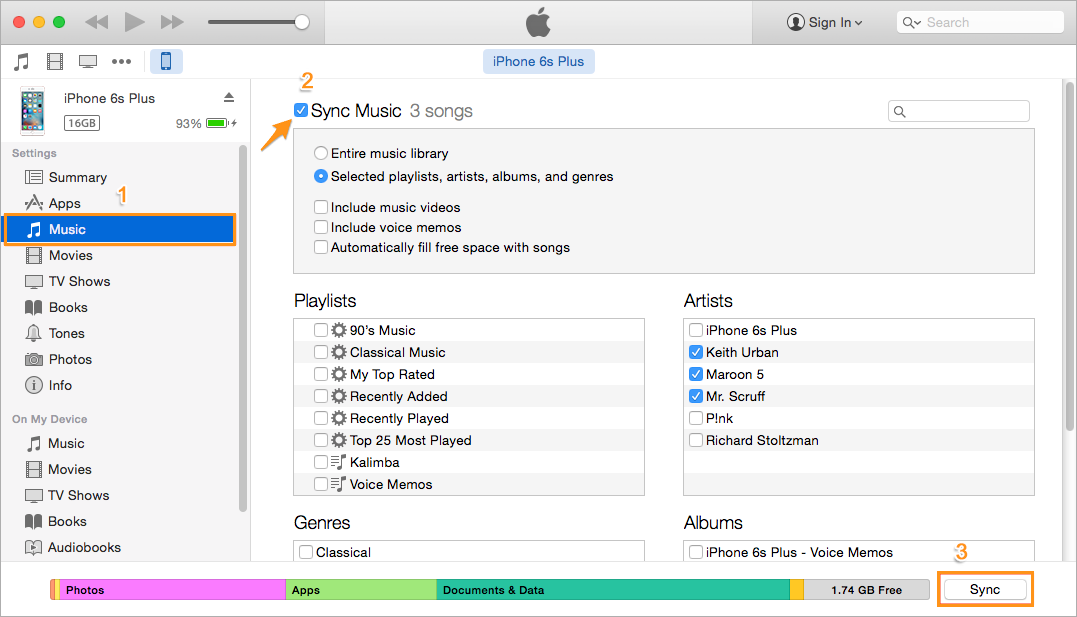Open the Sign In account menu
Viewport: 1077px width, 617px height.
coord(824,22)
